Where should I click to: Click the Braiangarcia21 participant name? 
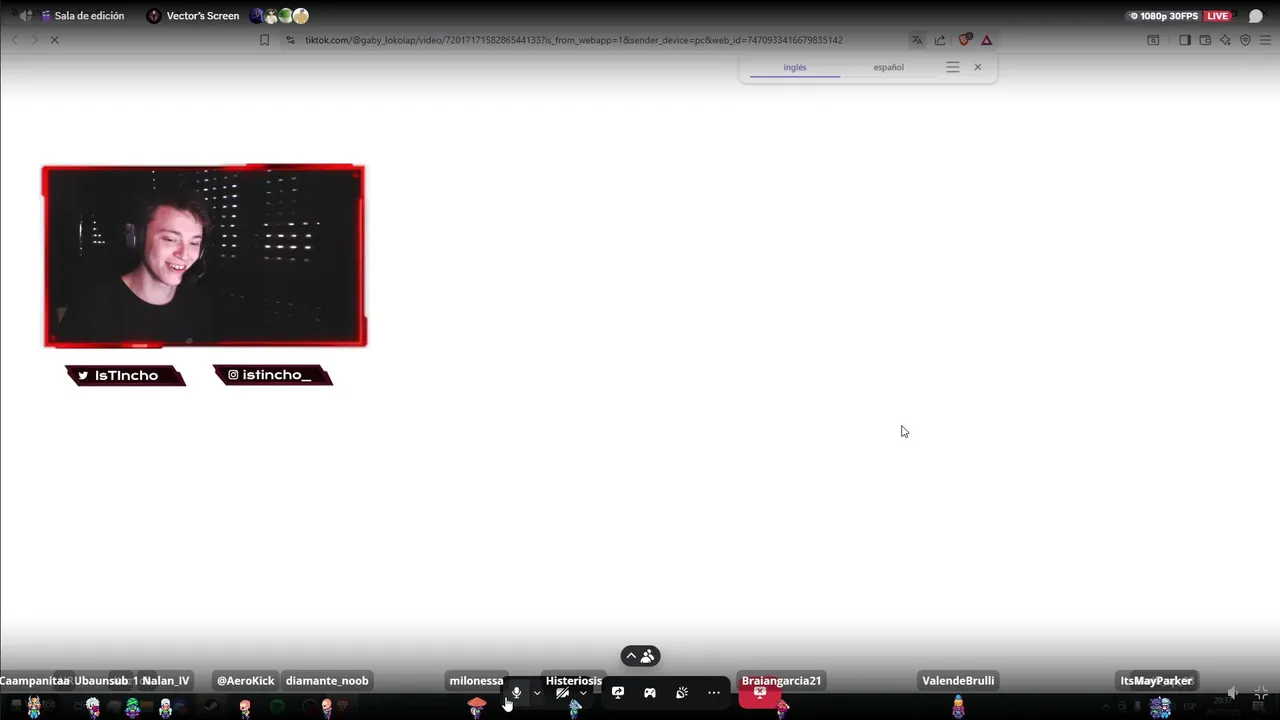[x=781, y=681]
